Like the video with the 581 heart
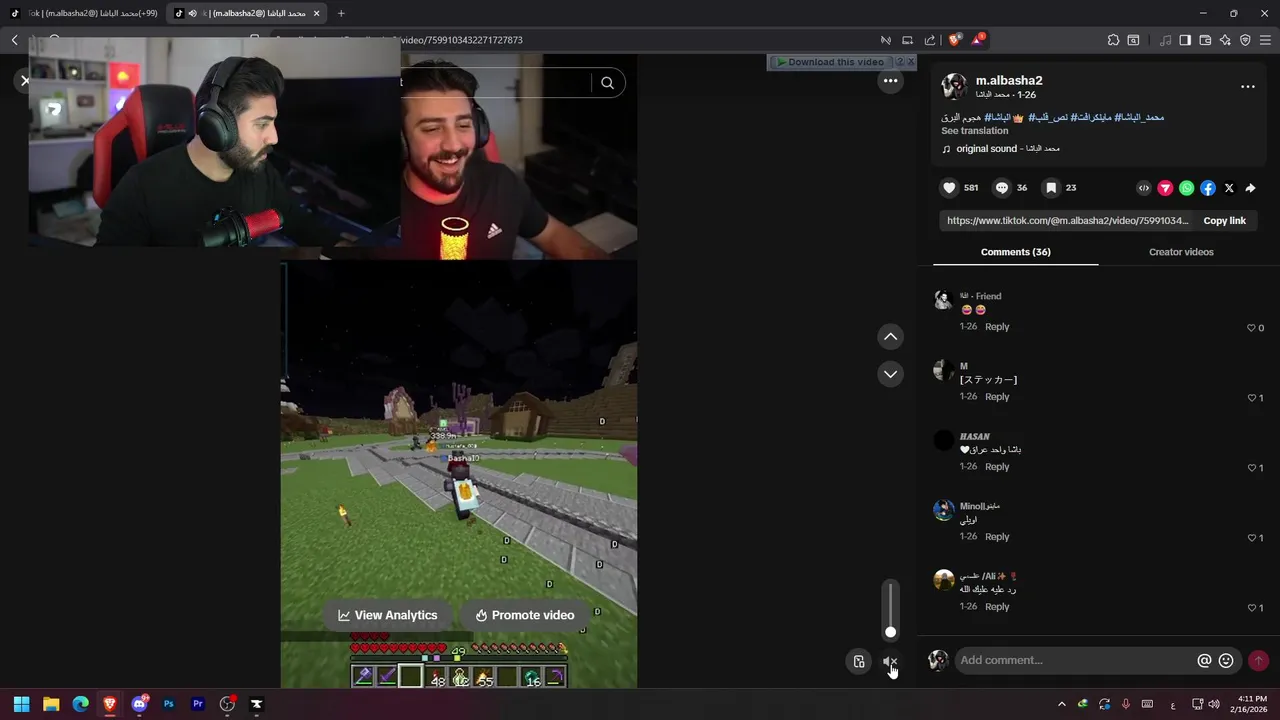 [949, 188]
